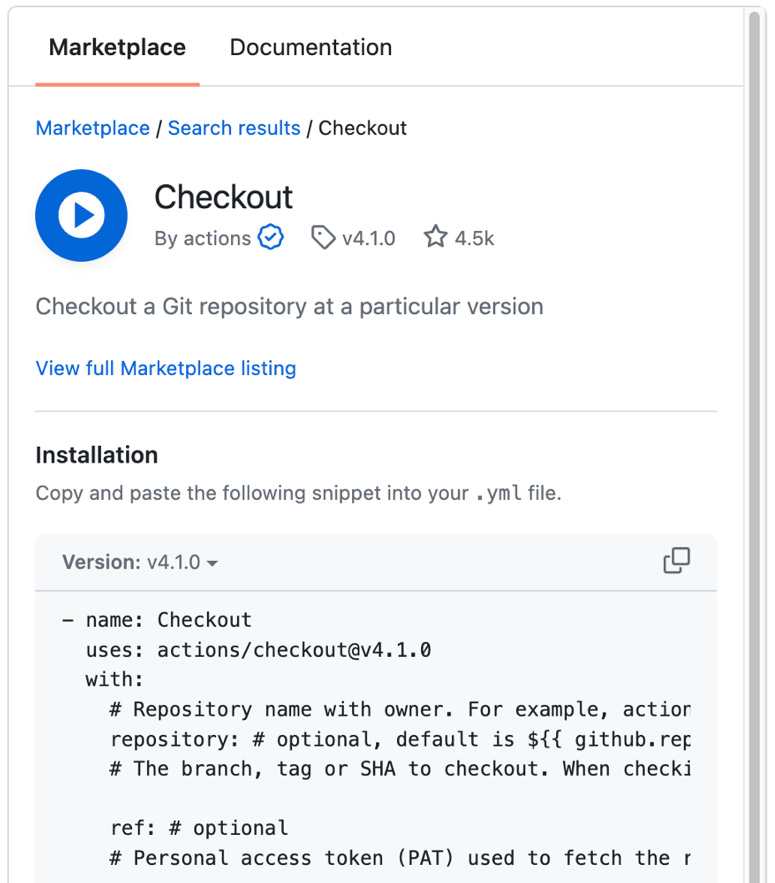
Task: Click the 'Copy and paste the following snippet' text
Action: tap(299, 493)
